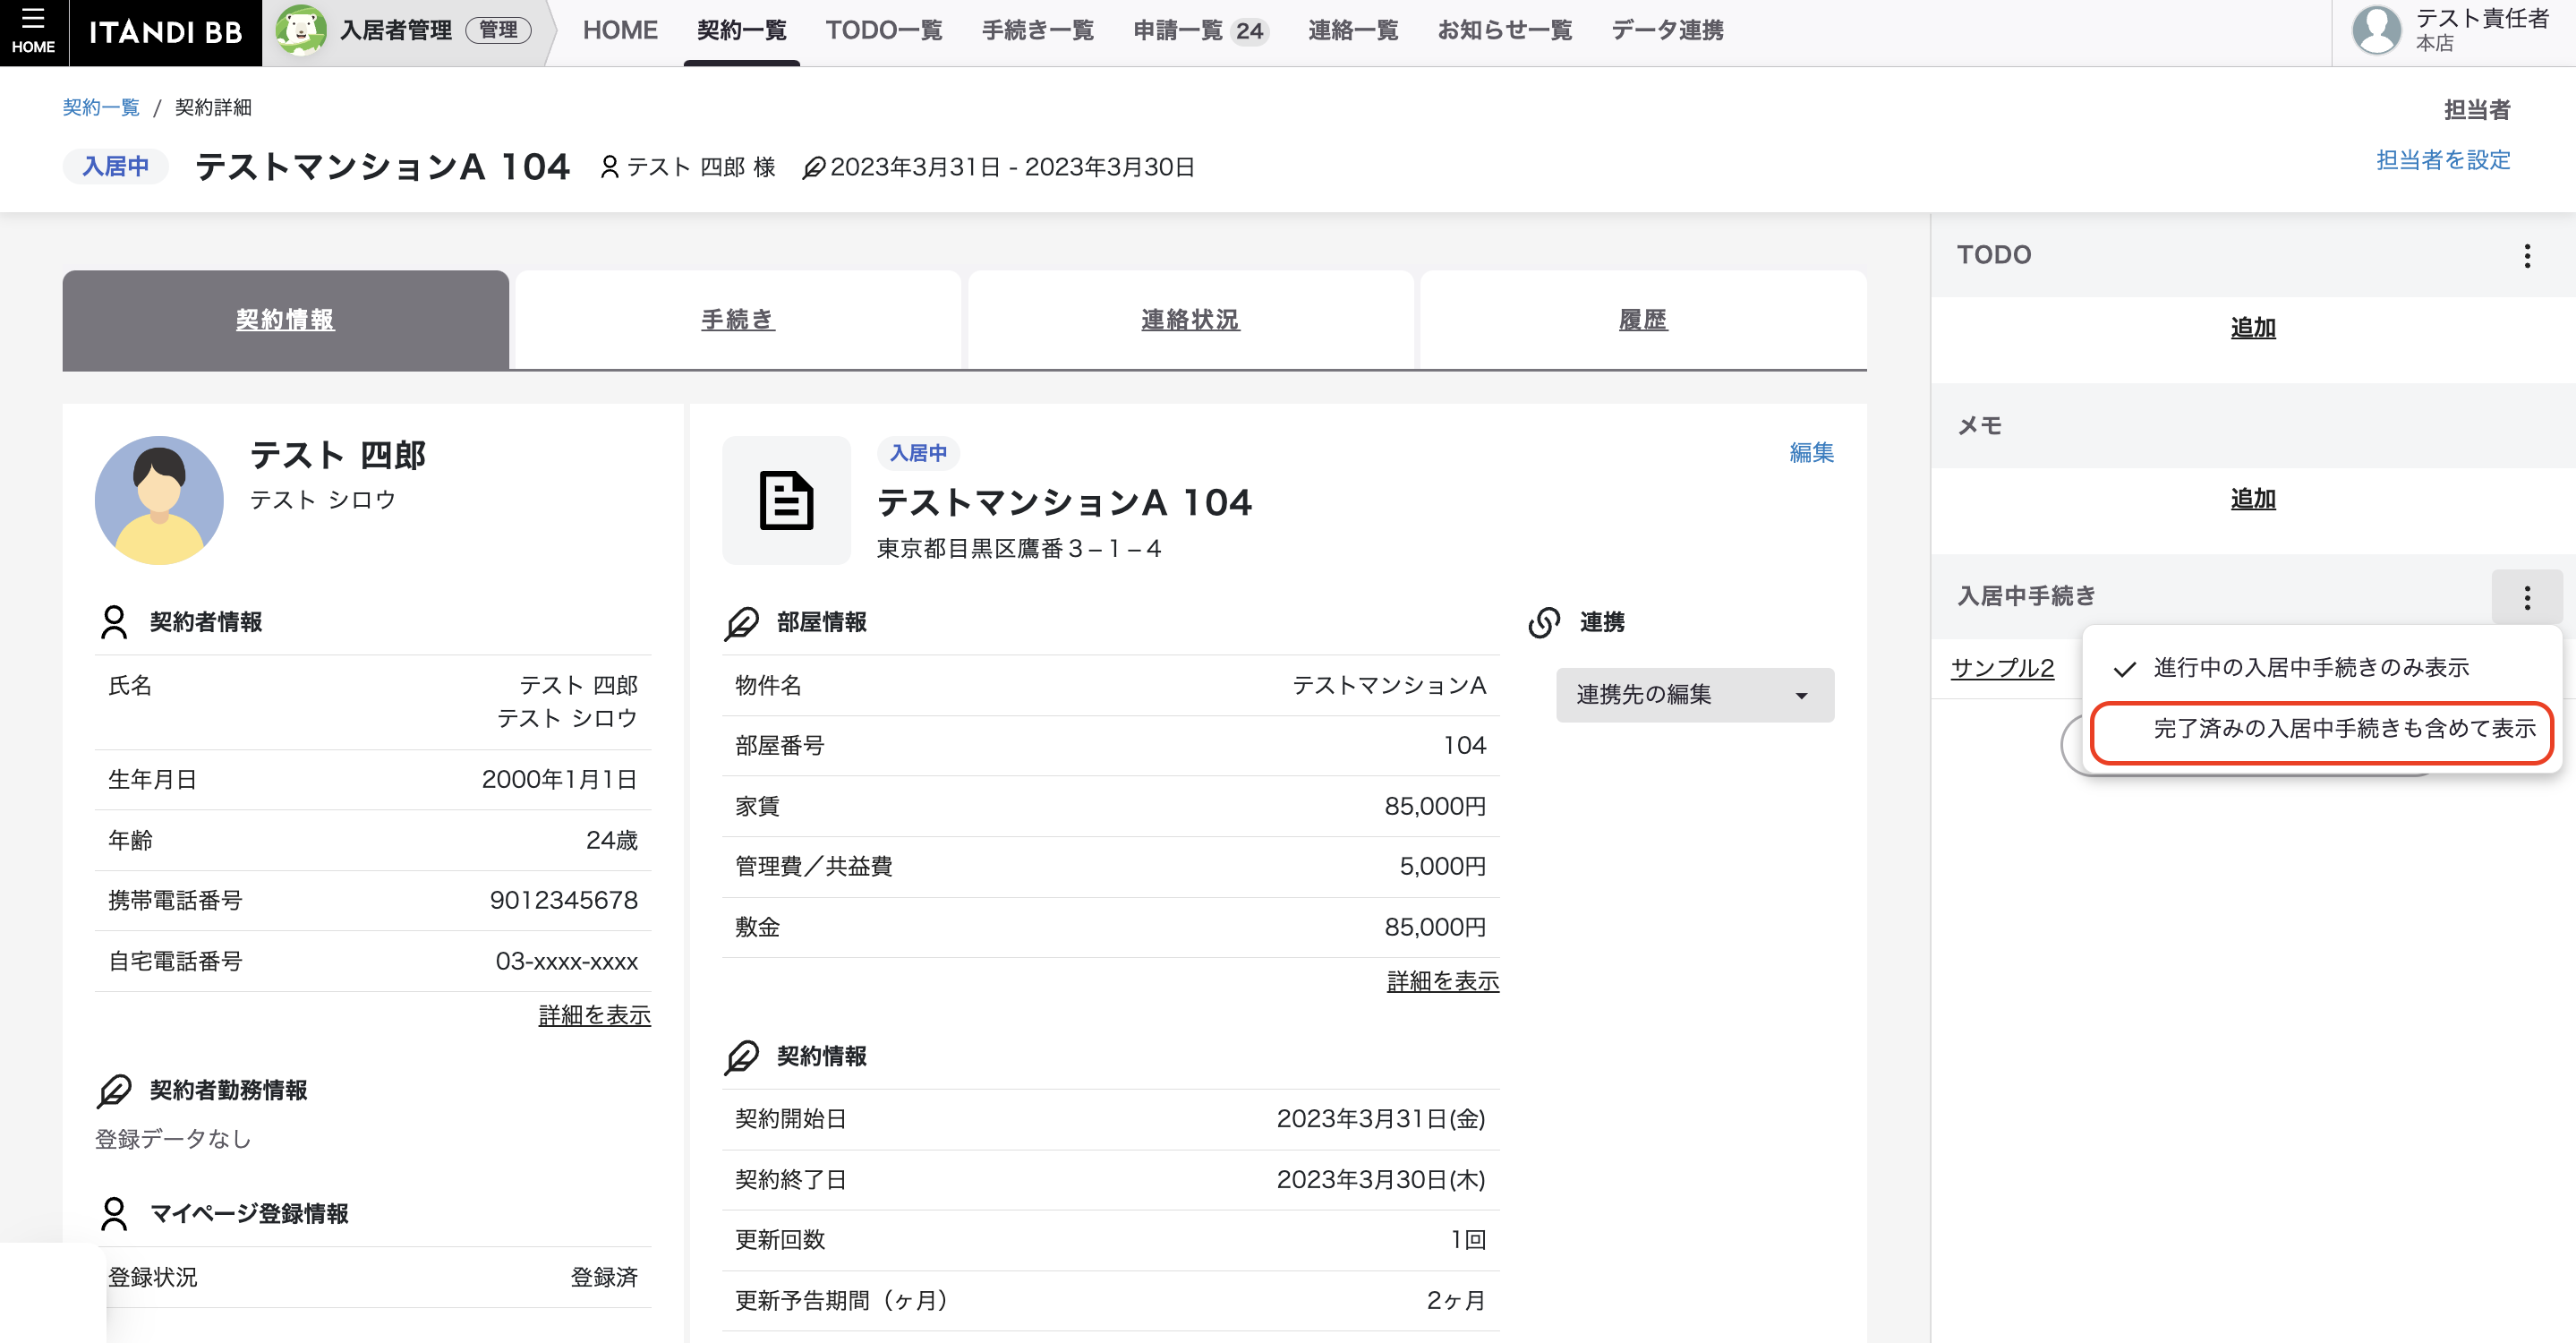Click the 管理 badge next to 入居者管理
Viewport: 2576px width, 1343px height.
pos(498,30)
